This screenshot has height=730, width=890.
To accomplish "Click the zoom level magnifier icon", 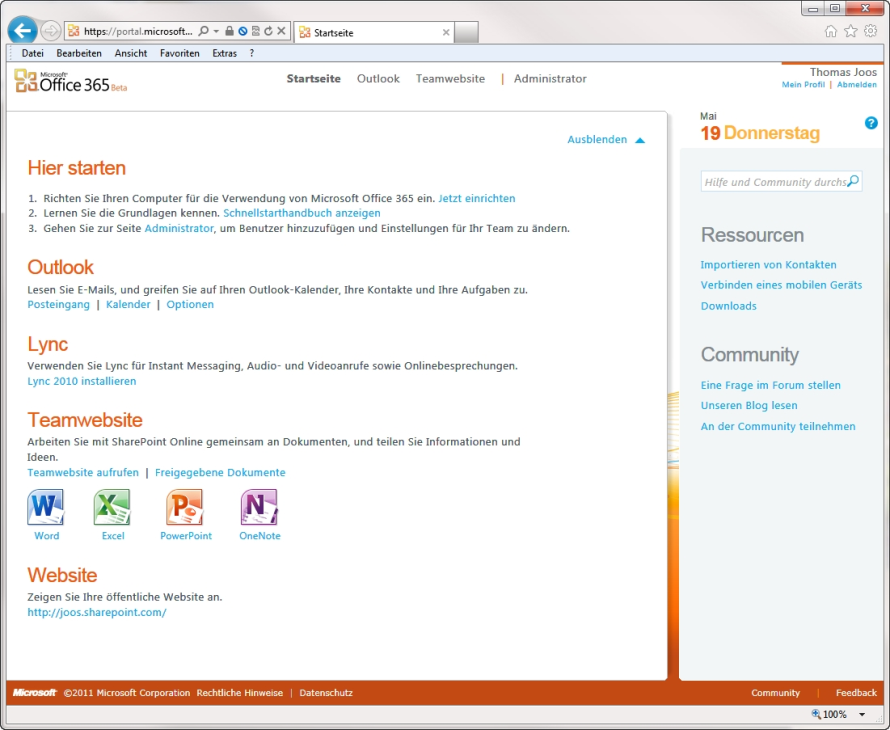I will [816, 714].
